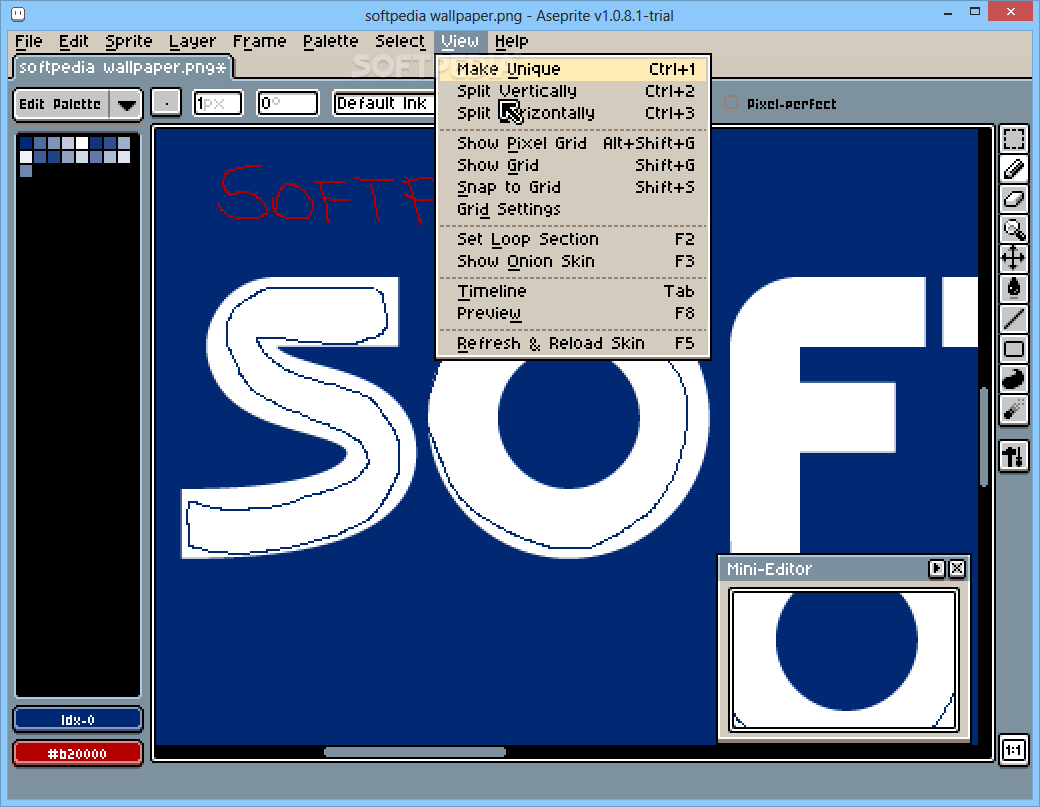
Task: Collapse the open View menu
Action: point(460,41)
